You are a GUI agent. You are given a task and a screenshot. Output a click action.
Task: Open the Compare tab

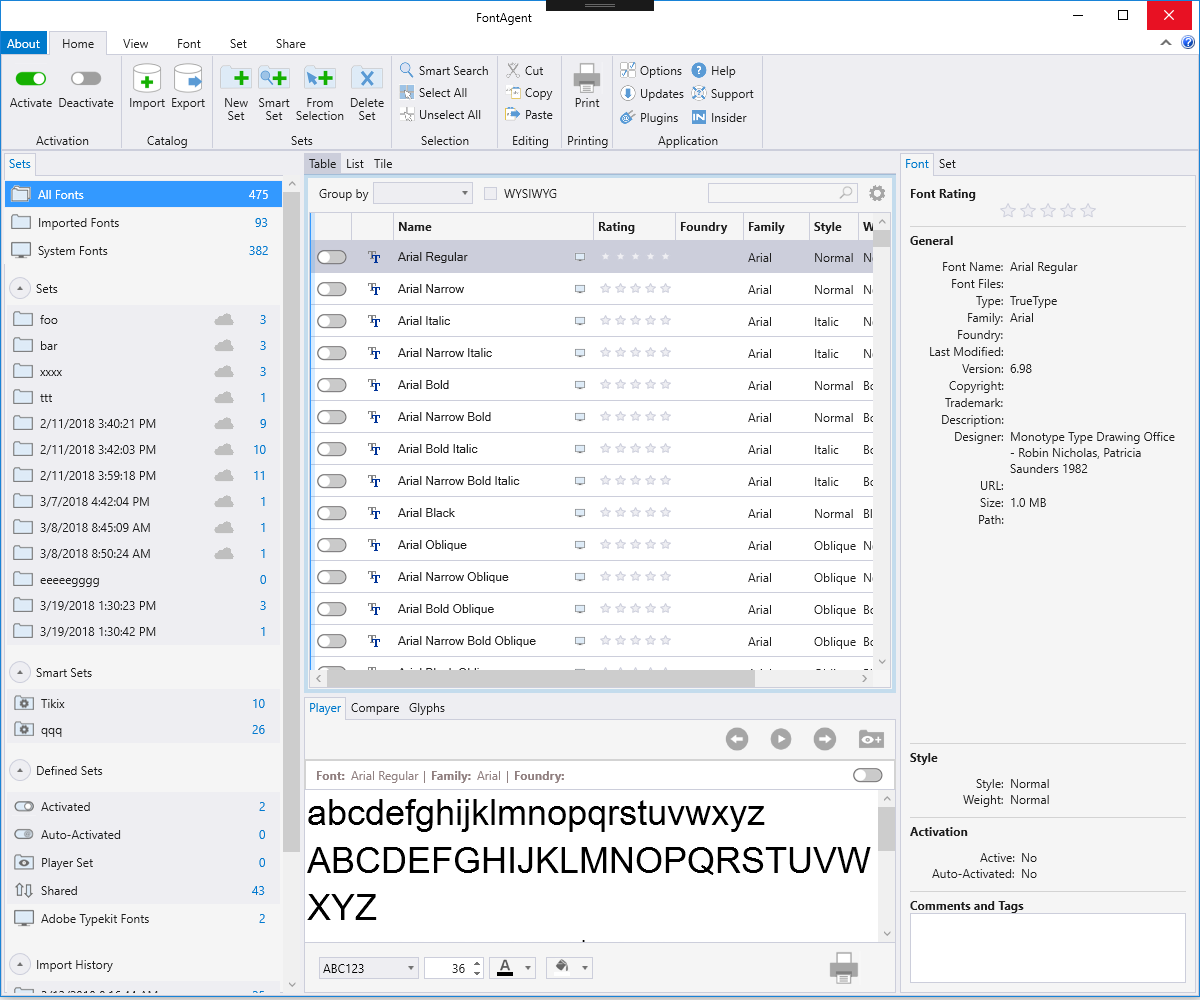pyautogui.click(x=375, y=708)
